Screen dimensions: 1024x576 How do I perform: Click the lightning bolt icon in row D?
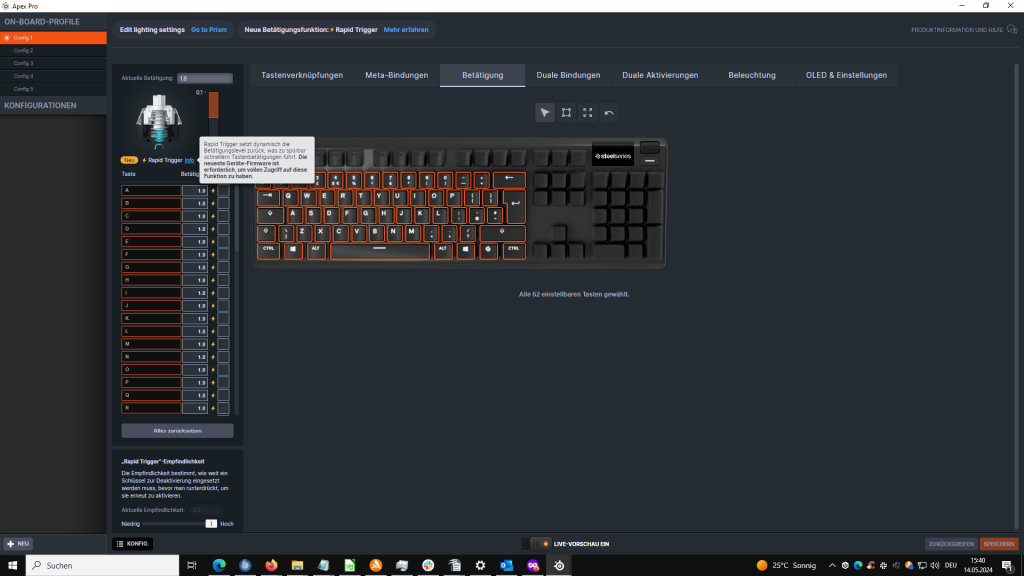pos(213,229)
